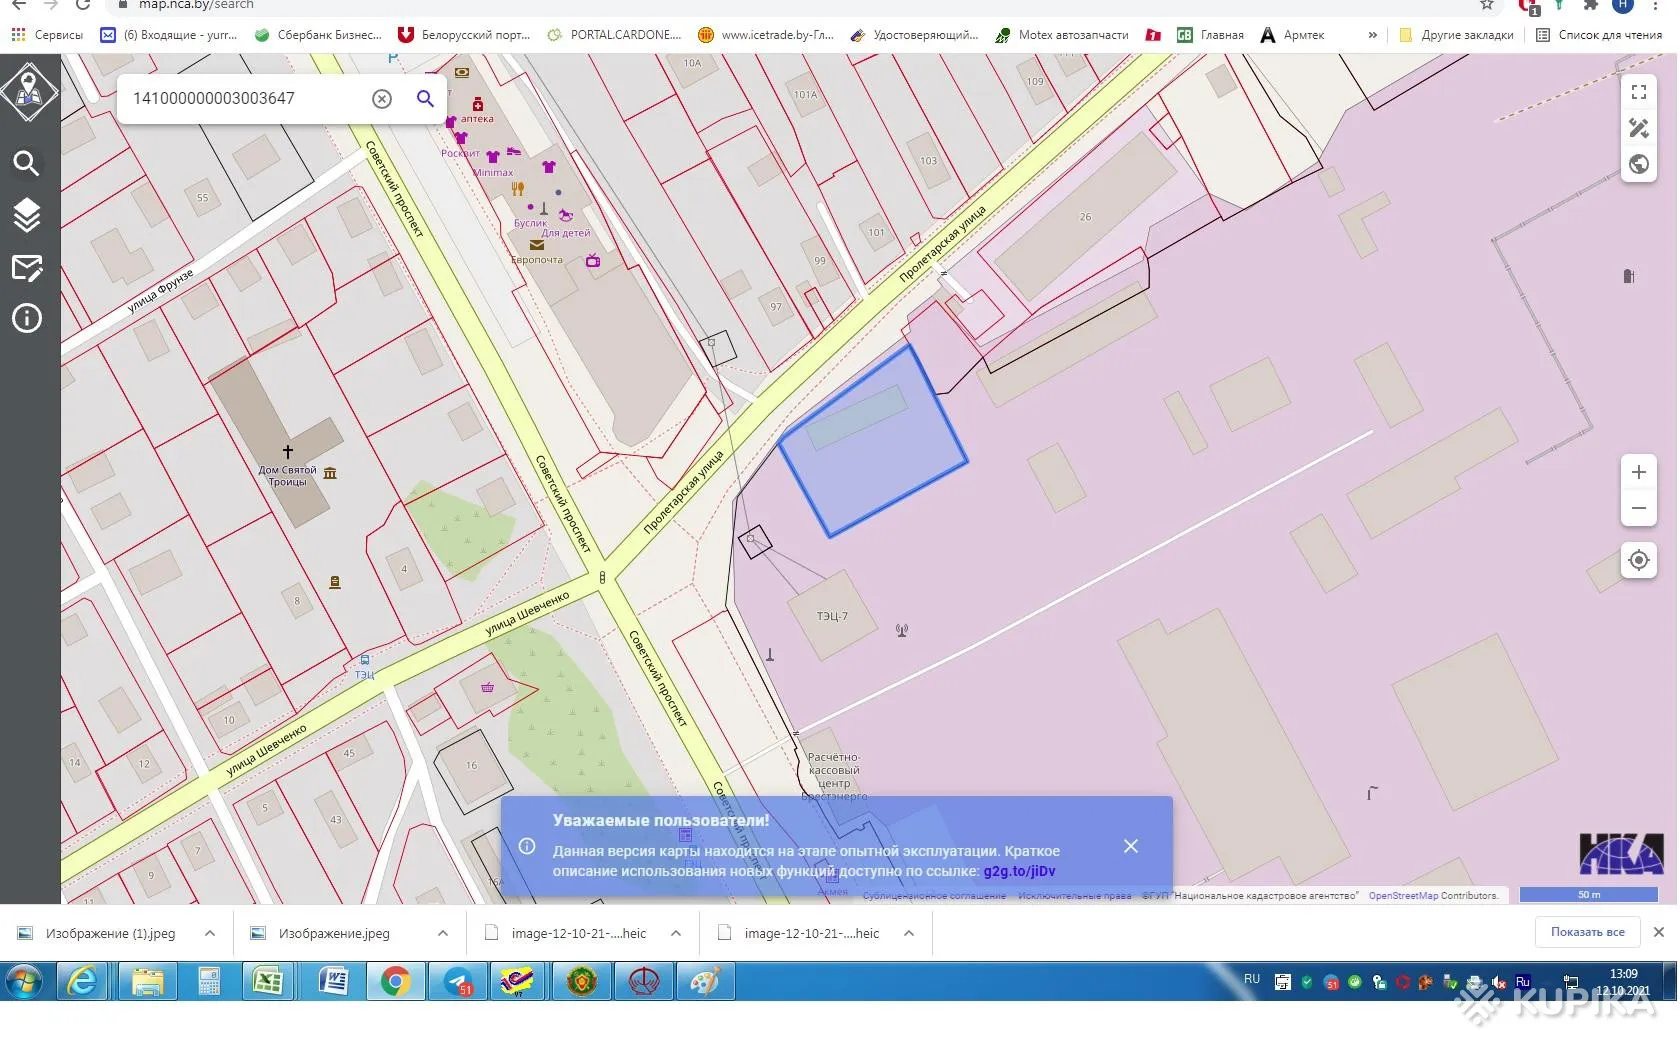Locate my position on the map

[x=1638, y=560]
